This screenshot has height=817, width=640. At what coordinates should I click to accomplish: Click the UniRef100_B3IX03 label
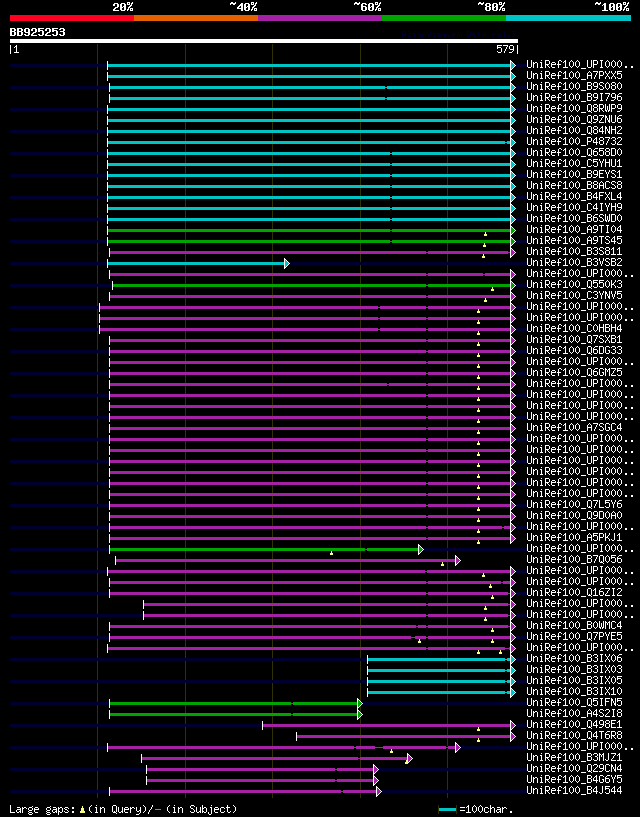574,670
